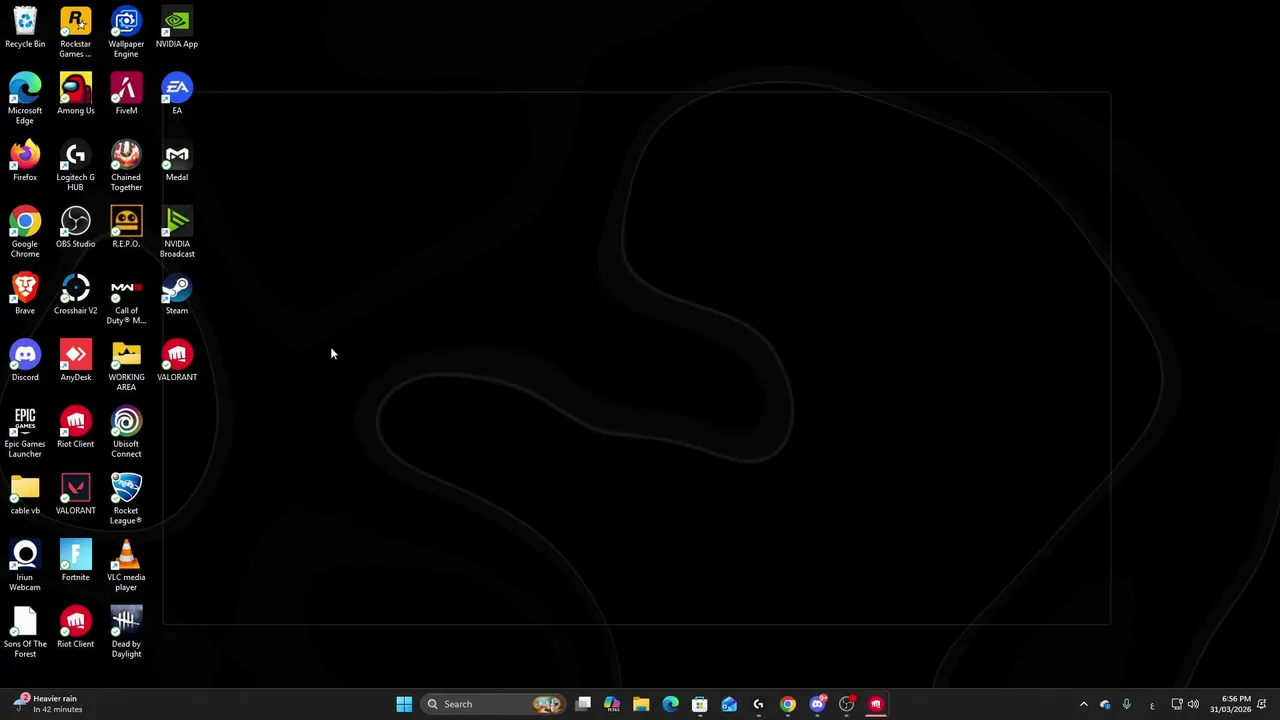
Task: Open the network status tray icon
Action: pyautogui.click(x=1177, y=704)
